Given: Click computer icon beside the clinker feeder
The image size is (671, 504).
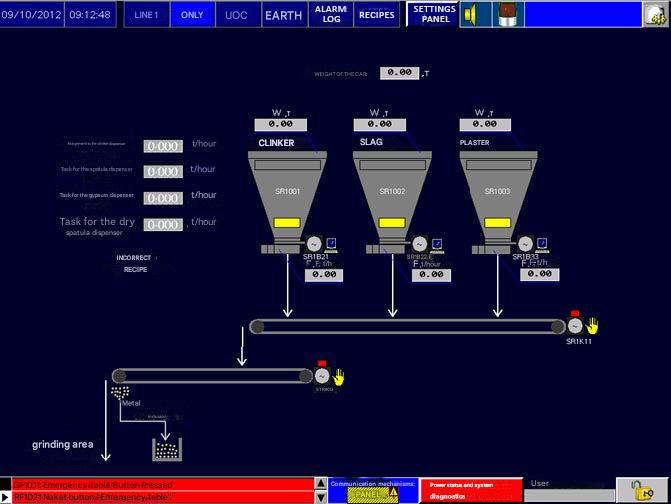Looking at the screenshot, I should pos(330,243).
